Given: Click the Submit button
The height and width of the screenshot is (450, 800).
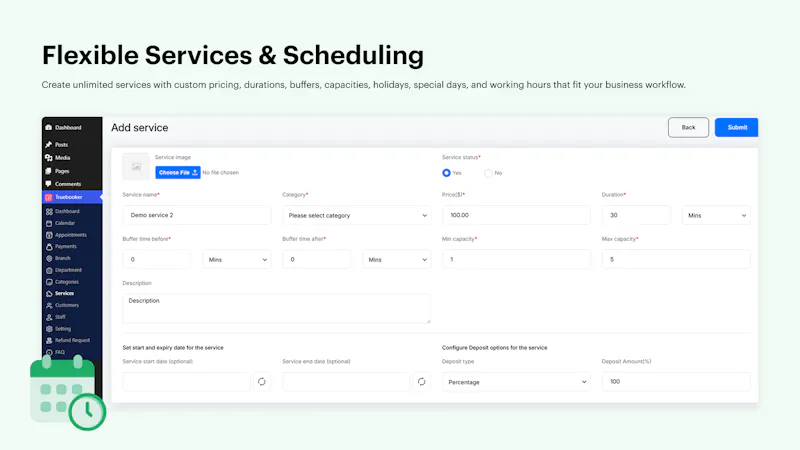Looking at the screenshot, I should pos(737,128).
